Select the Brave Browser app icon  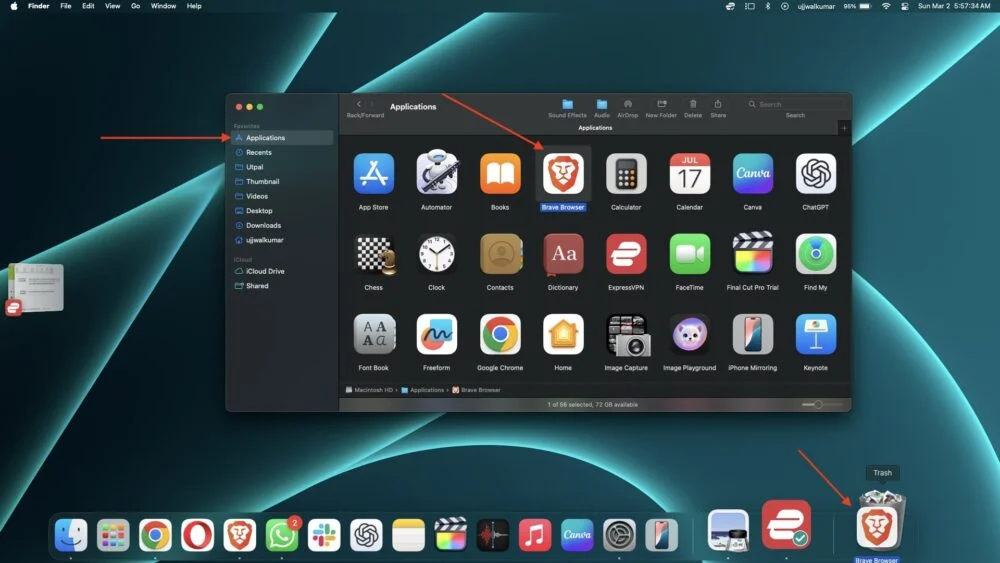[x=563, y=174]
